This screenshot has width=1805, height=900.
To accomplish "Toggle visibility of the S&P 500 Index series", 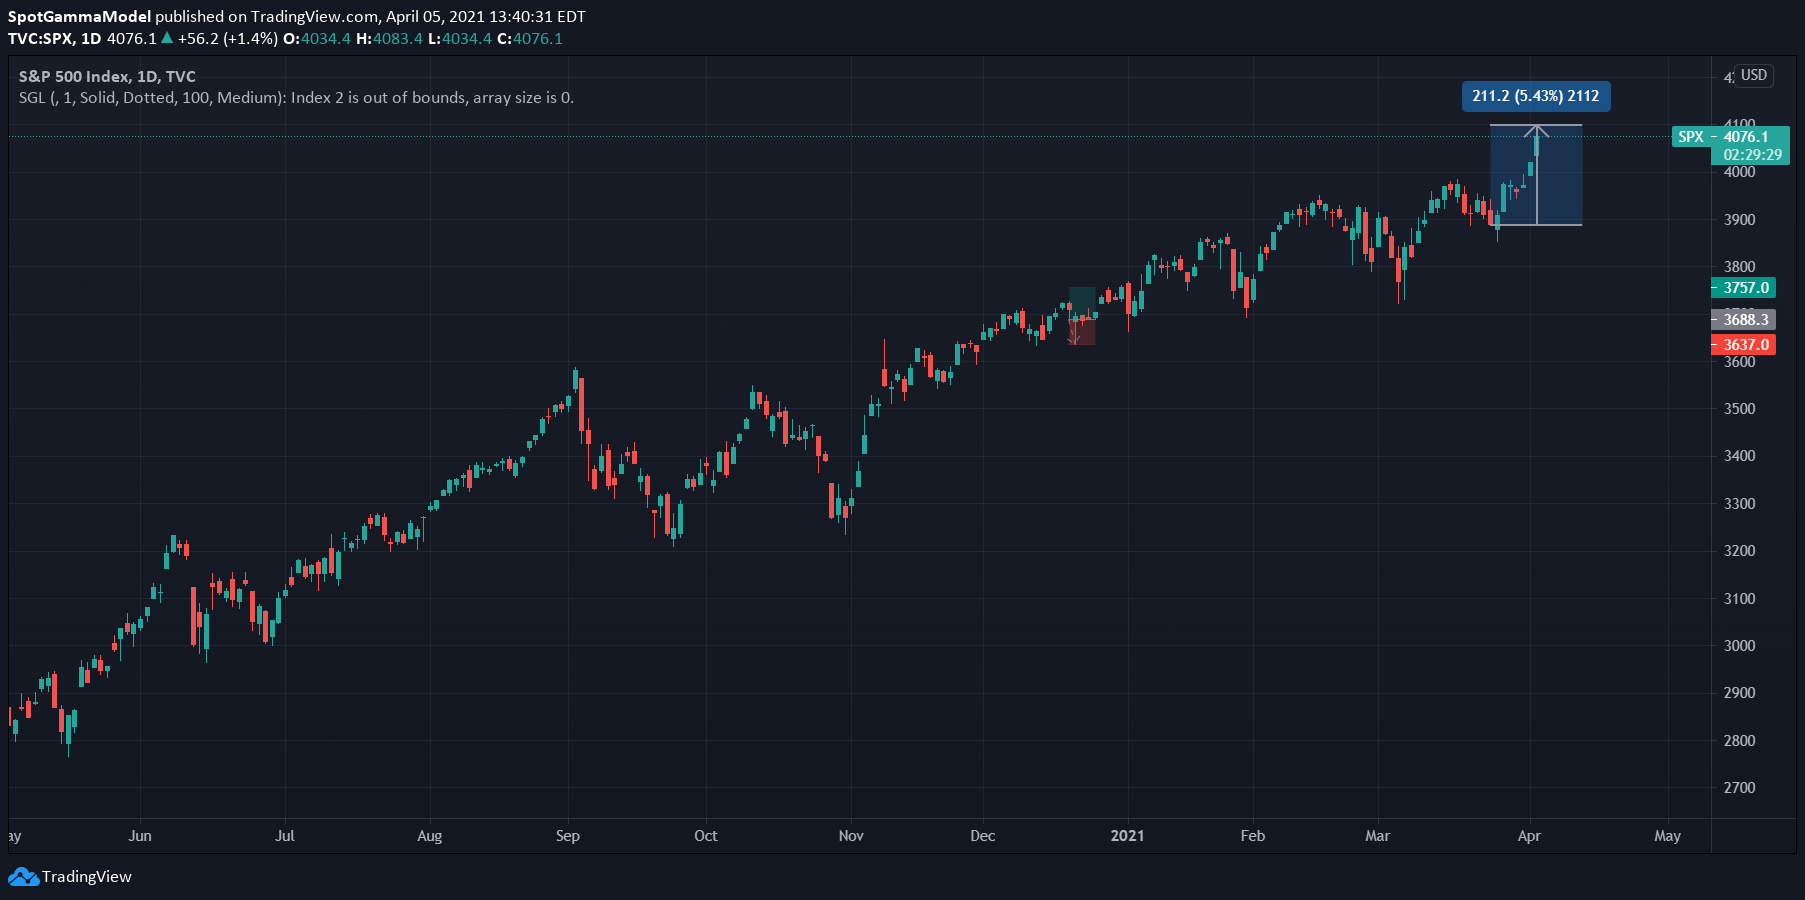I will coord(104,76).
